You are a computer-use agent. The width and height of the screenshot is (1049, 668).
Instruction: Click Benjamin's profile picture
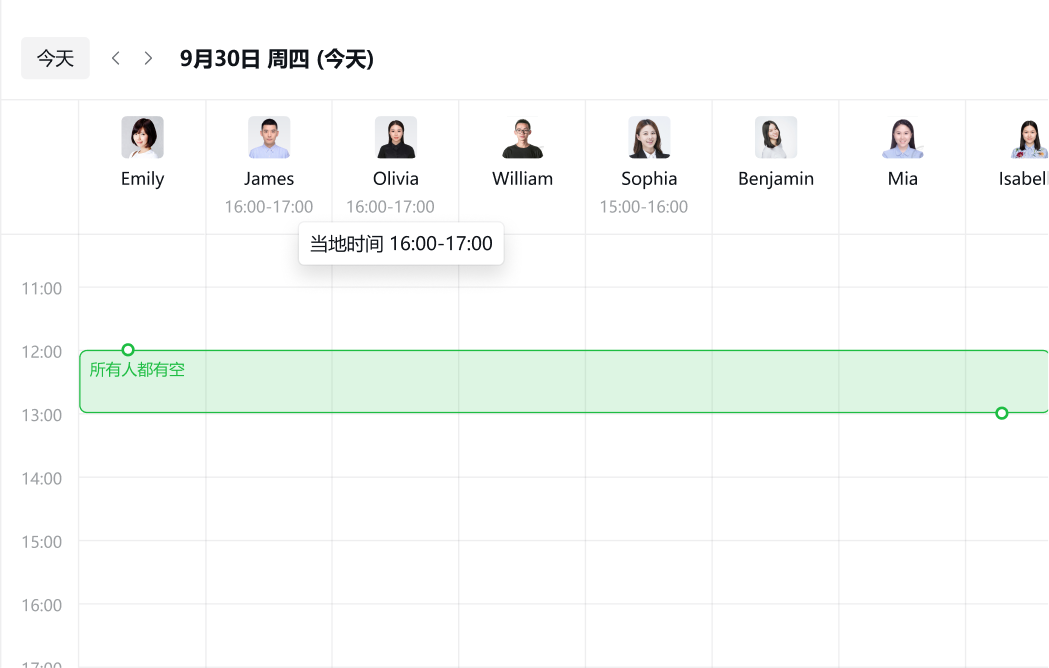(776, 137)
